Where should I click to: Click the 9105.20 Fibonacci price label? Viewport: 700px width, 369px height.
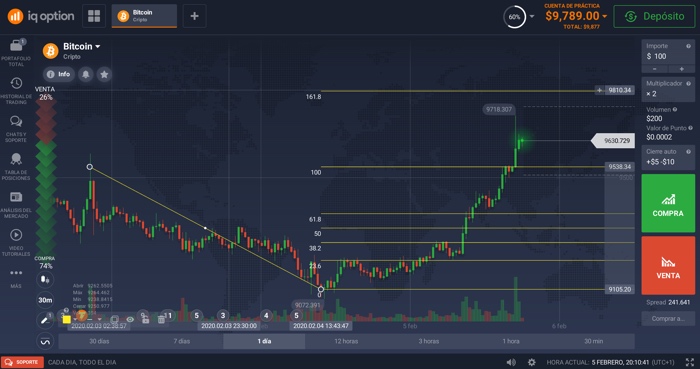[620, 289]
